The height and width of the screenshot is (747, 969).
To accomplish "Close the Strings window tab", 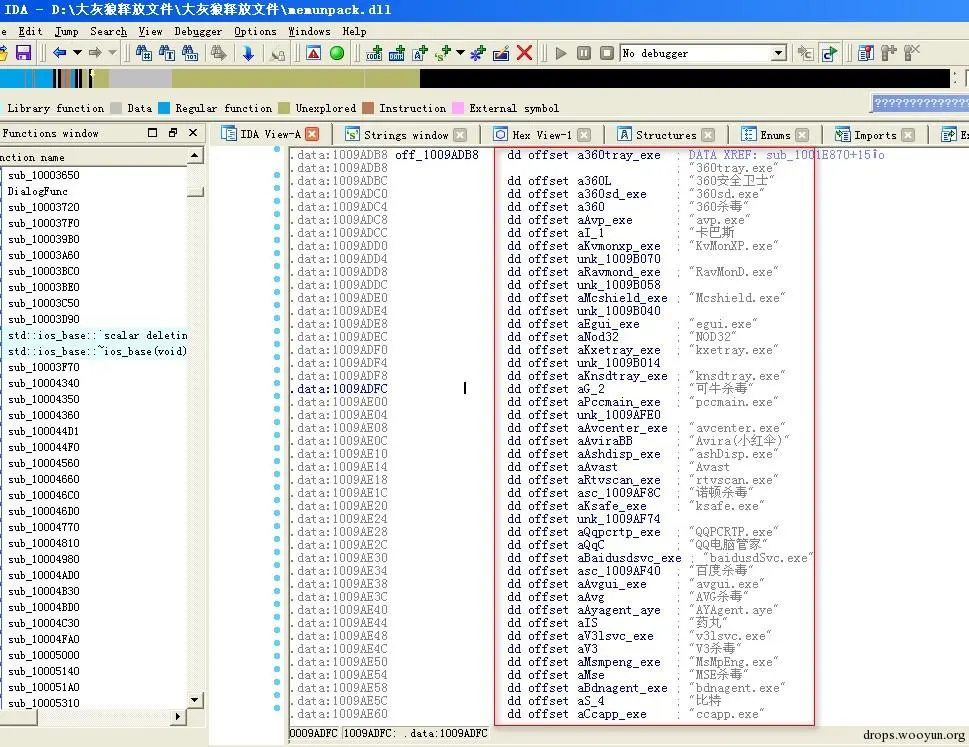I will pyautogui.click(x=460, y=134).
